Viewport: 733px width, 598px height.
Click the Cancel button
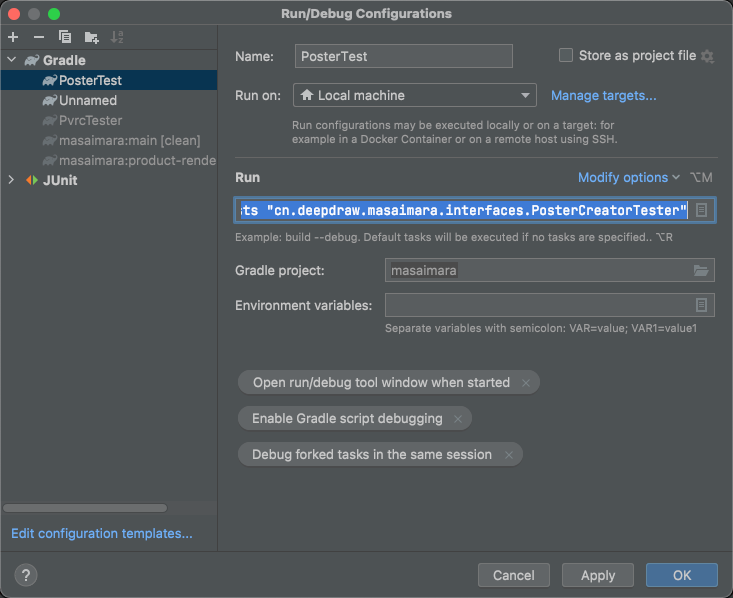pos(514,575)
